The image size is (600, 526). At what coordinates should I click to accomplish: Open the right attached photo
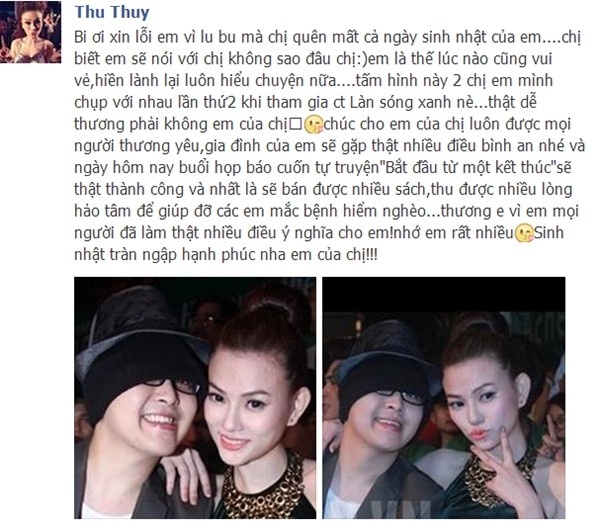[443, 398]
